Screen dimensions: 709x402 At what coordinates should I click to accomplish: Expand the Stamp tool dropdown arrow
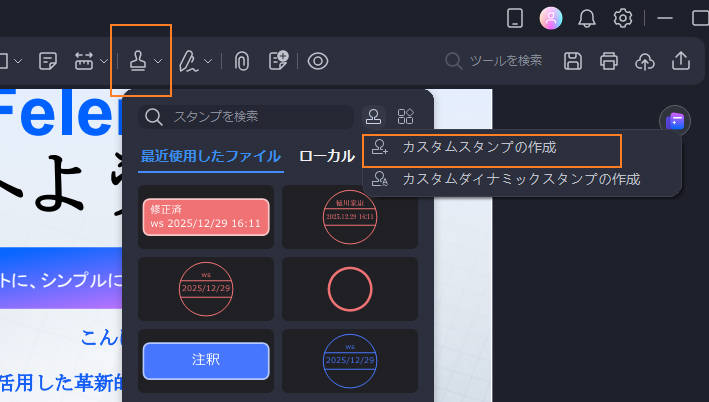pyautogui.click(x=158, y=61)
